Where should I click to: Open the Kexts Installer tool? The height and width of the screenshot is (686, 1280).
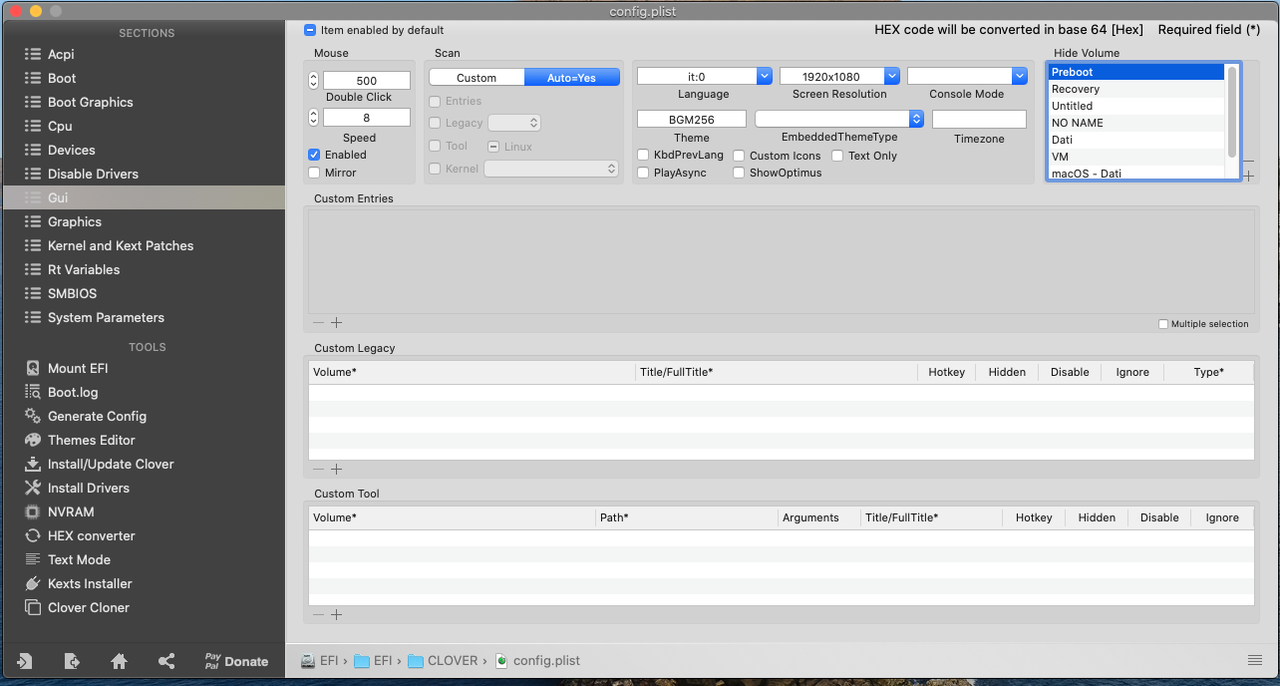(90, 584)
